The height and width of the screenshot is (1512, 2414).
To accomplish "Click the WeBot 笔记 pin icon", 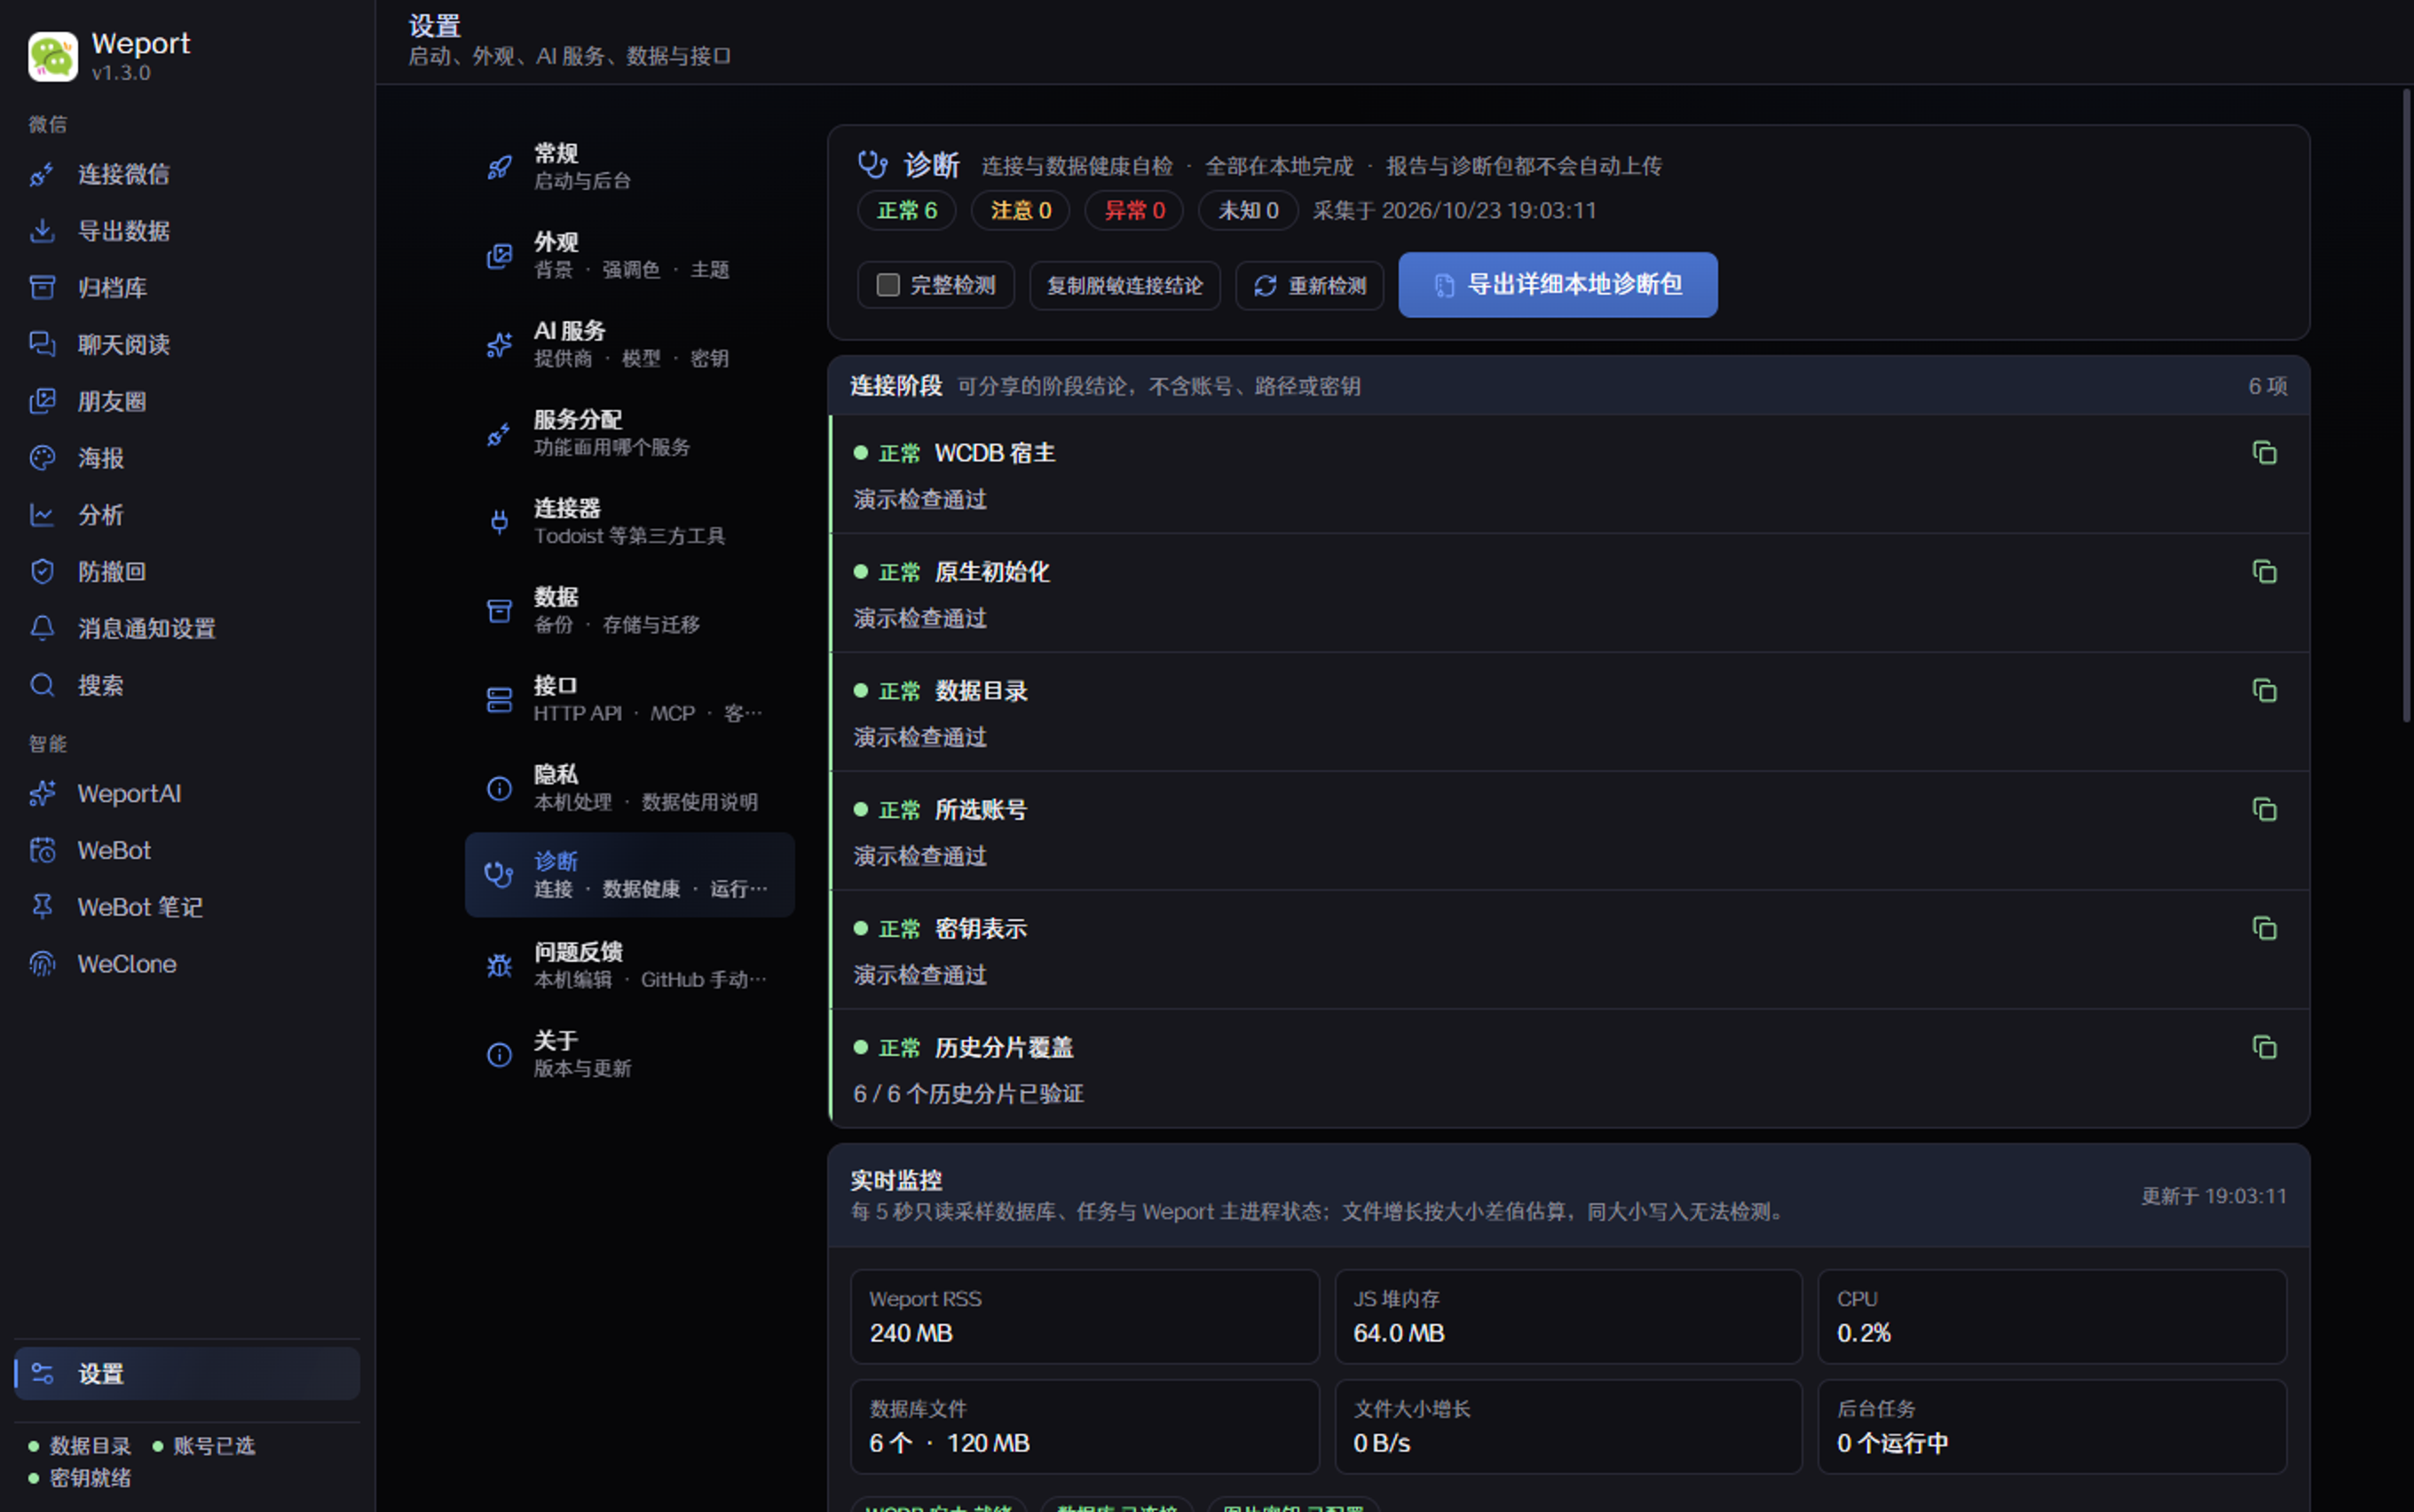I will click(42, 907).
